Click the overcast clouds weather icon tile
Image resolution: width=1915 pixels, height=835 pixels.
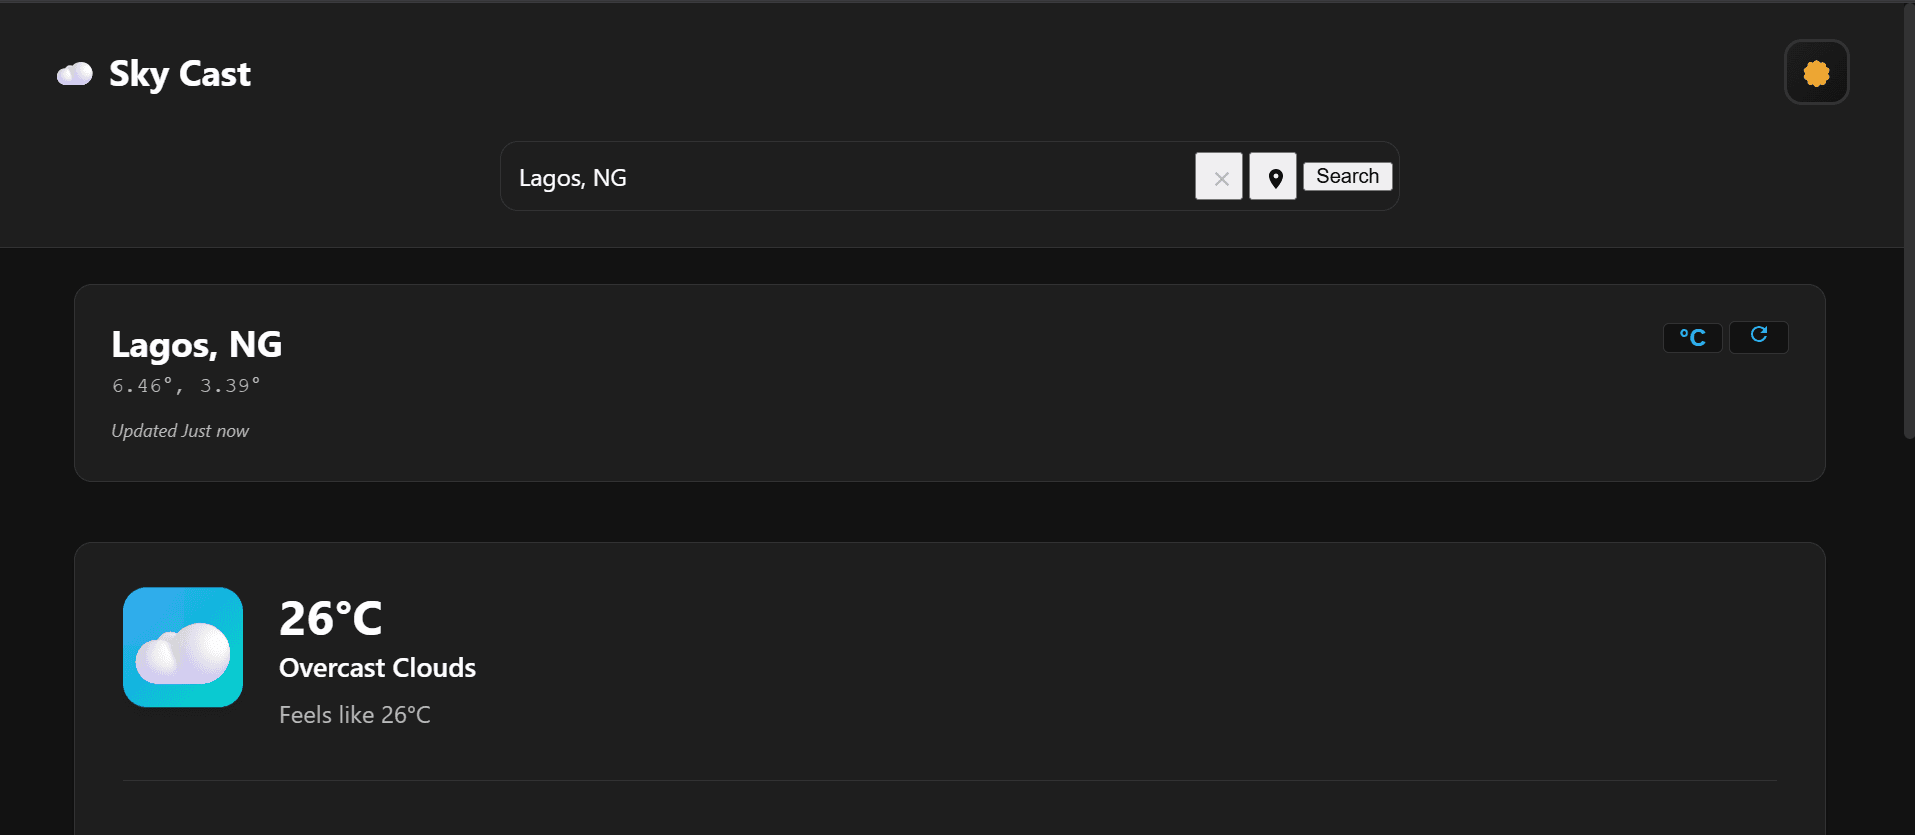183,647
